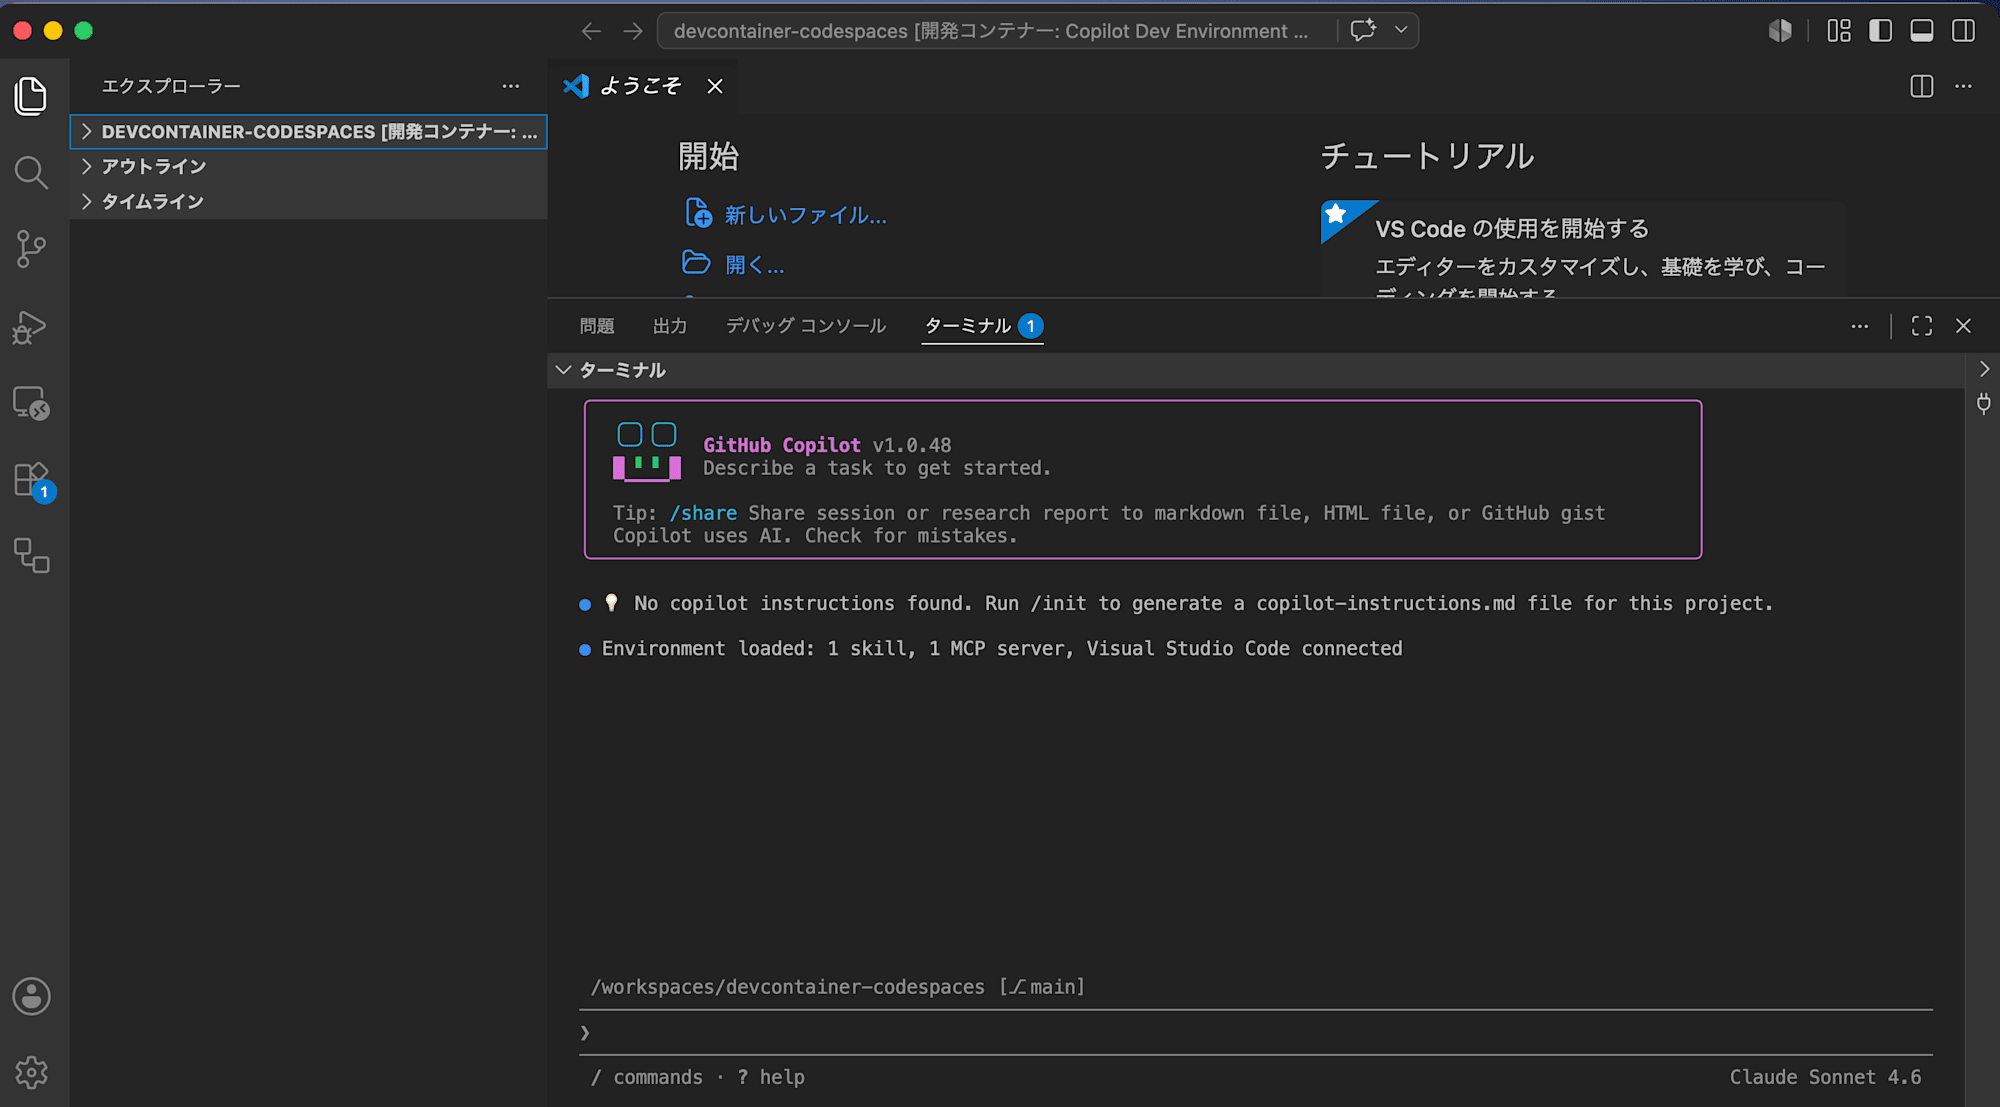The height and width of the screenshot is (1107, 2000).
Task: Select the ようこそ editor tab
Action: [643, 86]
